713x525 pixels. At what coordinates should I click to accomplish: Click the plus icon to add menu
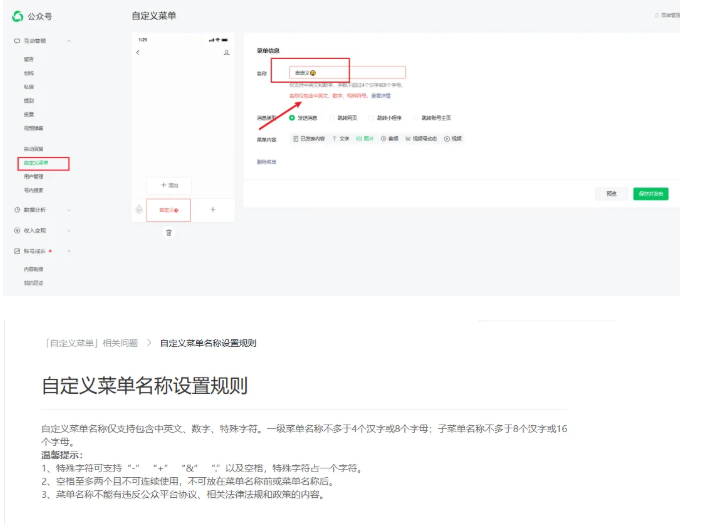point(212,210)
